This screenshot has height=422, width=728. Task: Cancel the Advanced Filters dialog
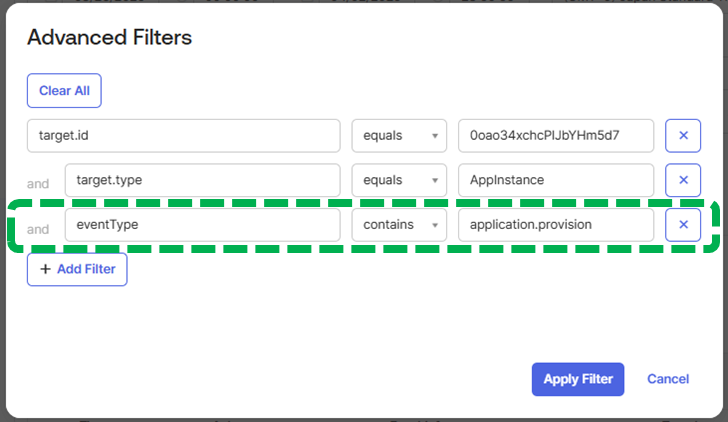coord(668,379)
